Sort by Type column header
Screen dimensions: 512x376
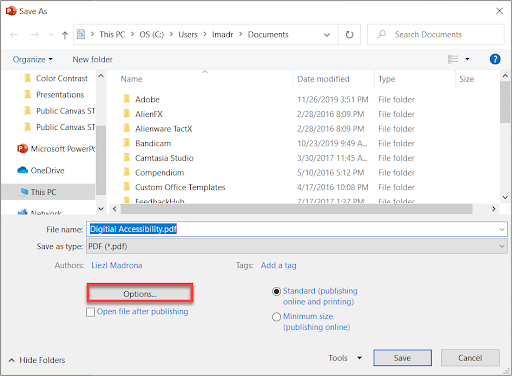[387, 79]
